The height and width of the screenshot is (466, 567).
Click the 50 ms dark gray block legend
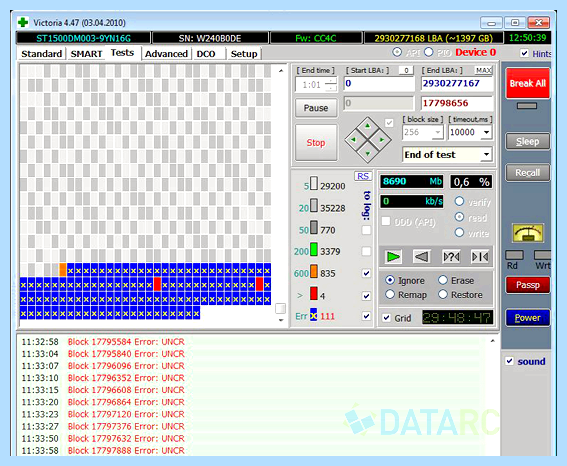(x=314, y=227)
